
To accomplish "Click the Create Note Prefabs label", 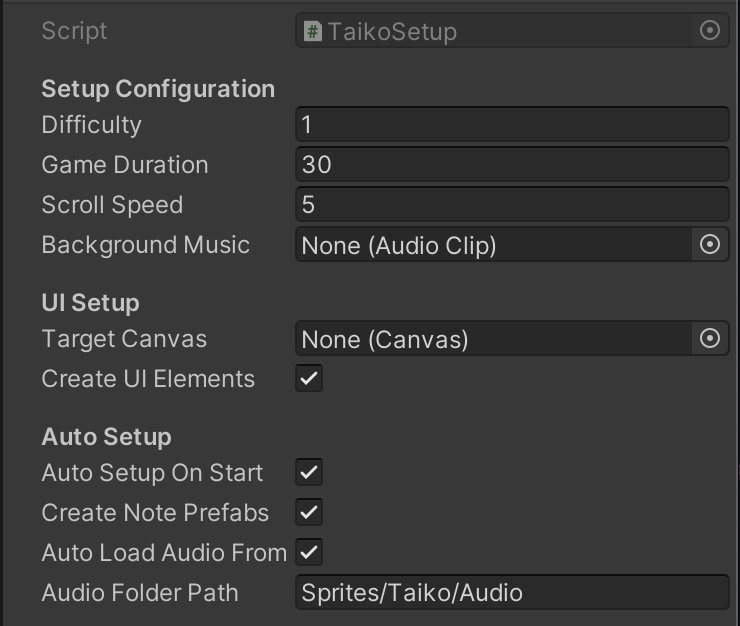I will 155,513.
